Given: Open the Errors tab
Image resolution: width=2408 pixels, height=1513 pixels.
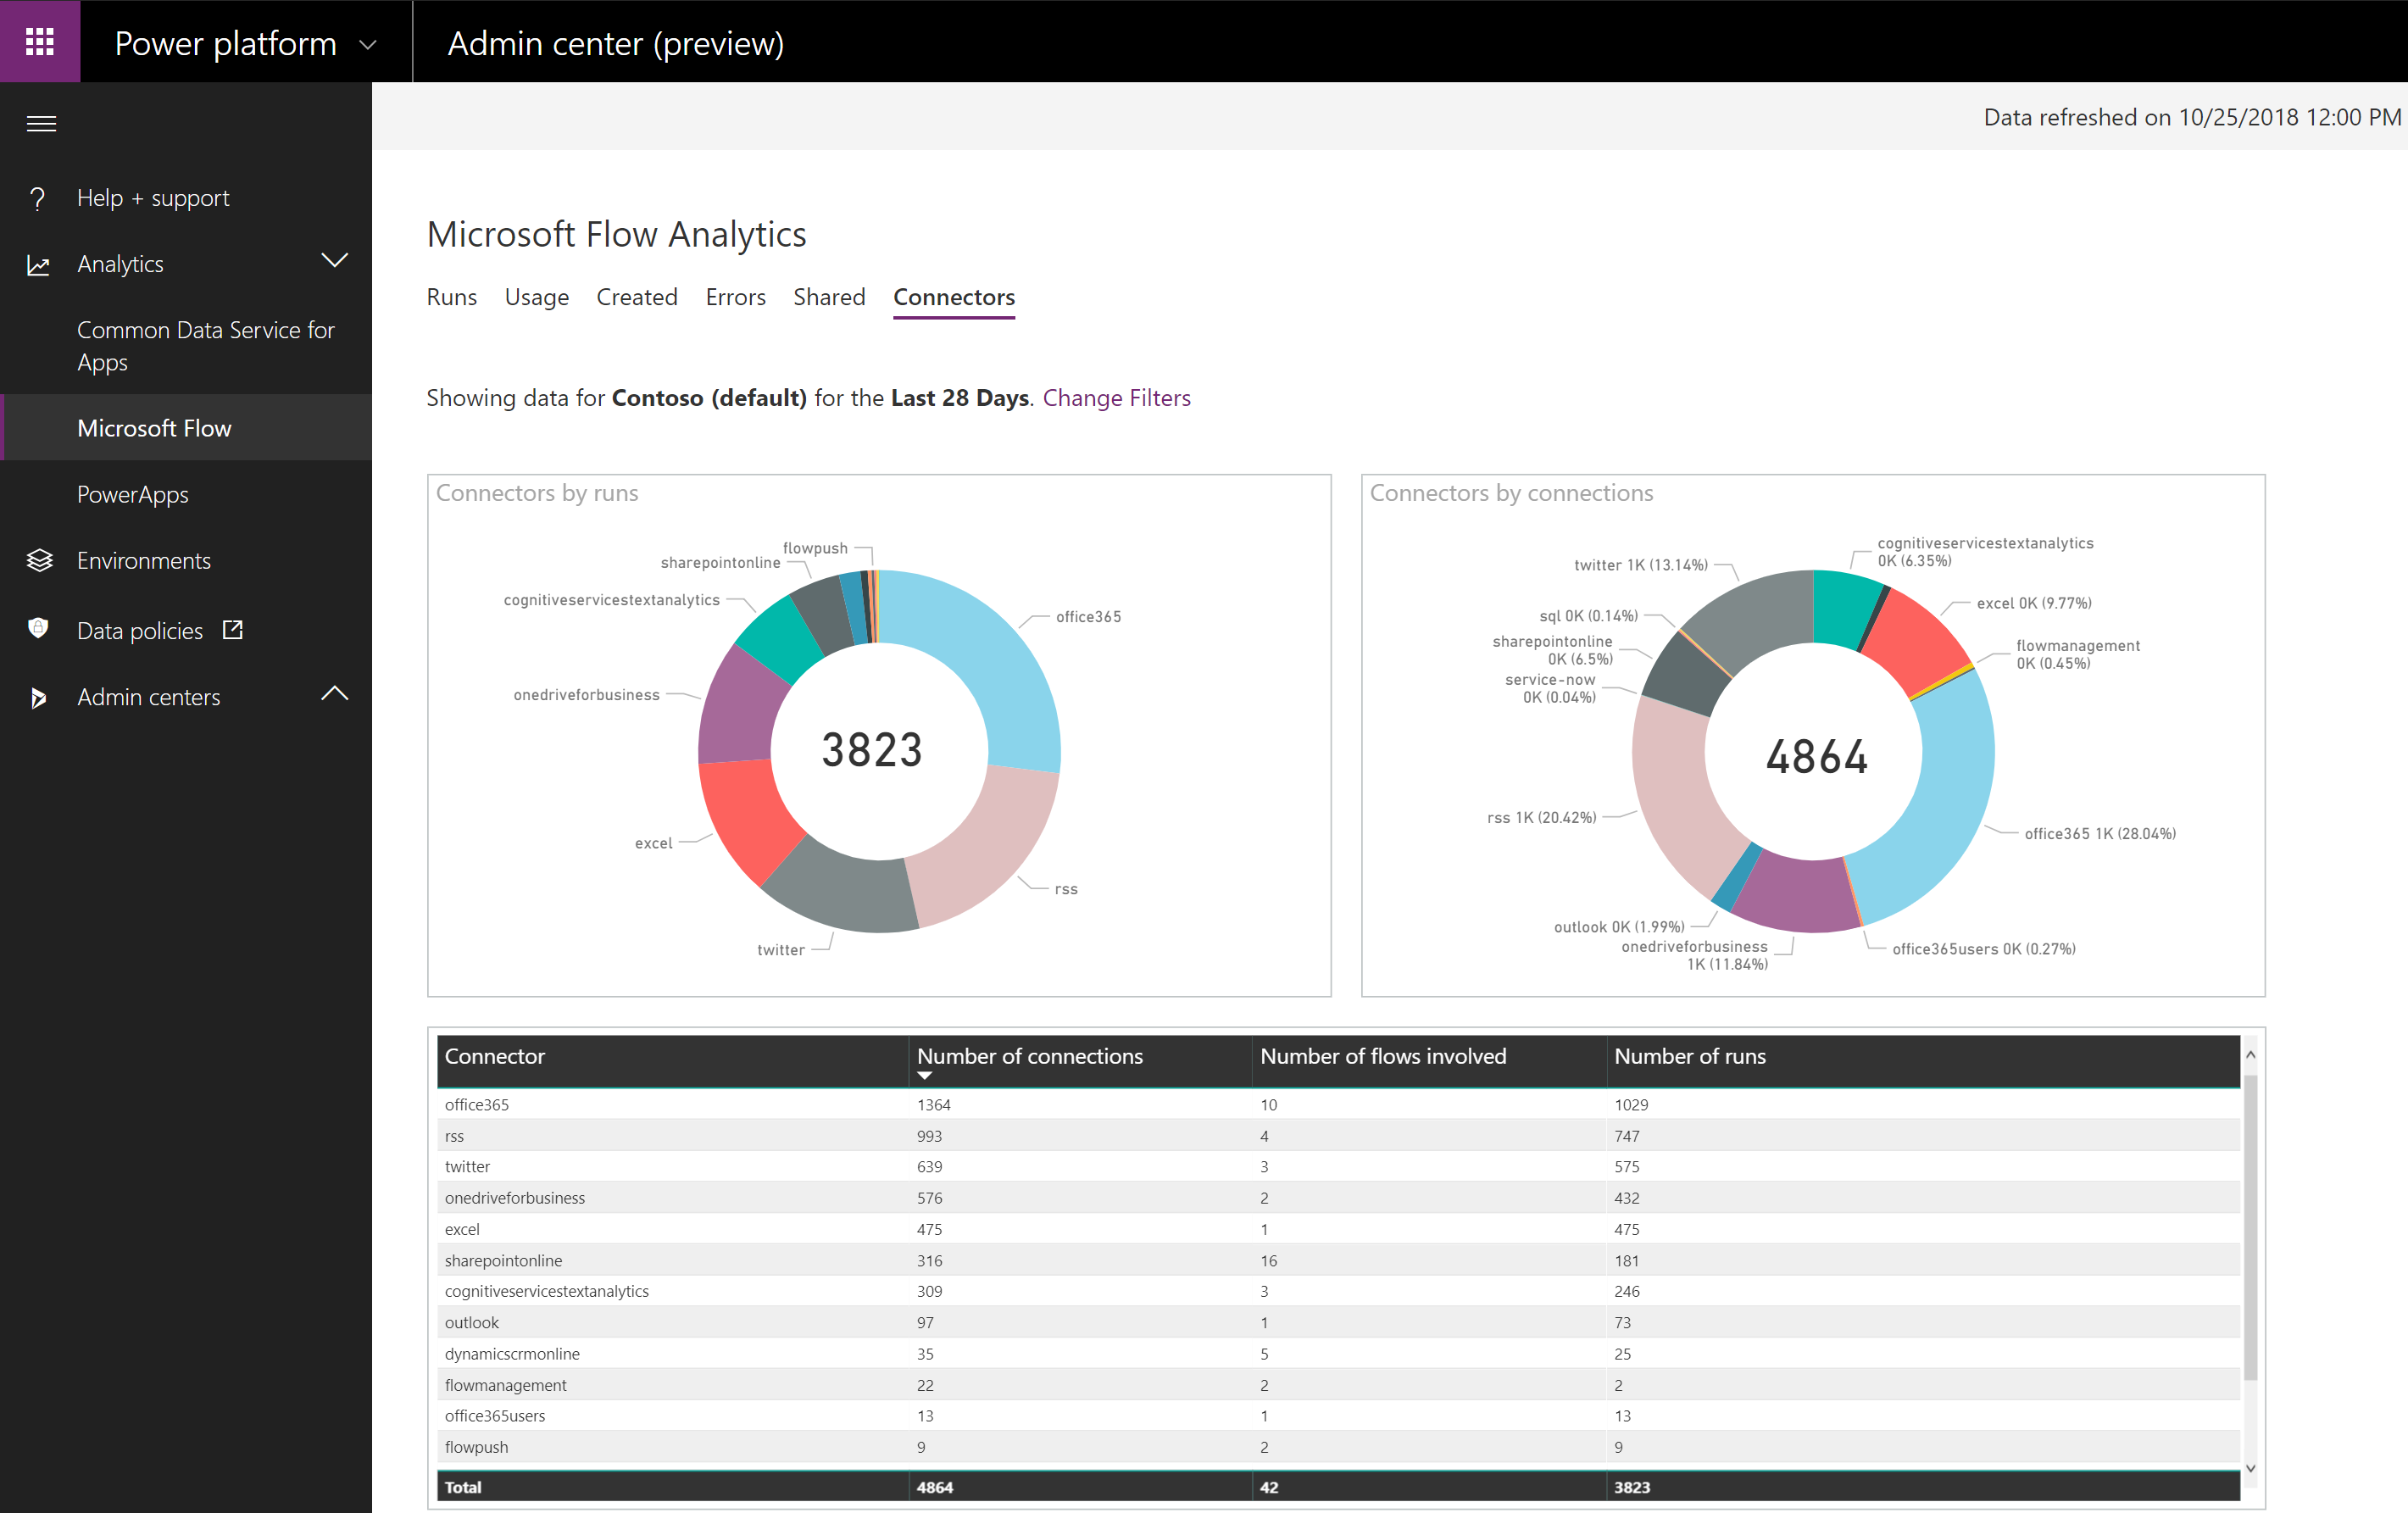Looking at the screenshot, I should pos(735,297).
